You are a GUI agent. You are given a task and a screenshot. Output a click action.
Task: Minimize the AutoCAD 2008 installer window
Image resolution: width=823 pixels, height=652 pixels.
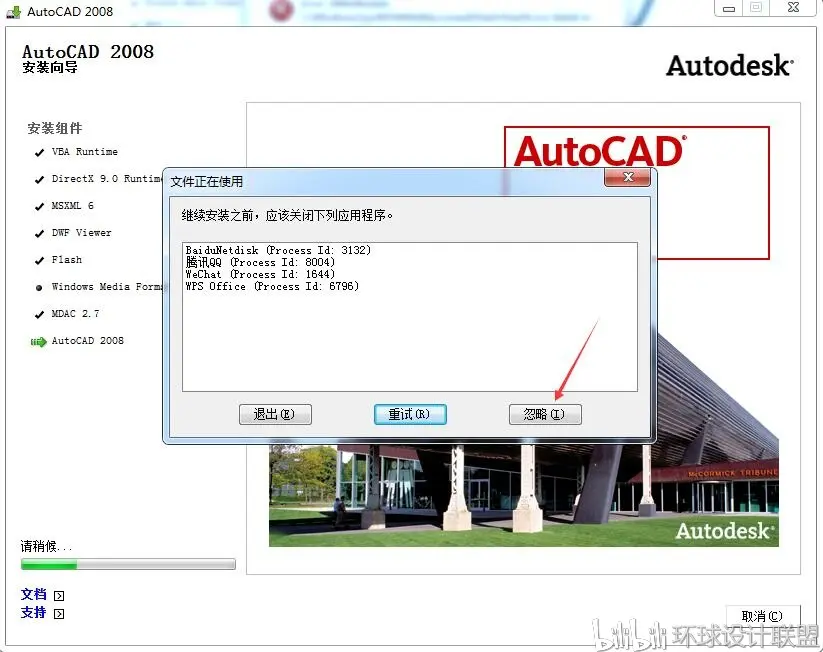pos(729,8)
